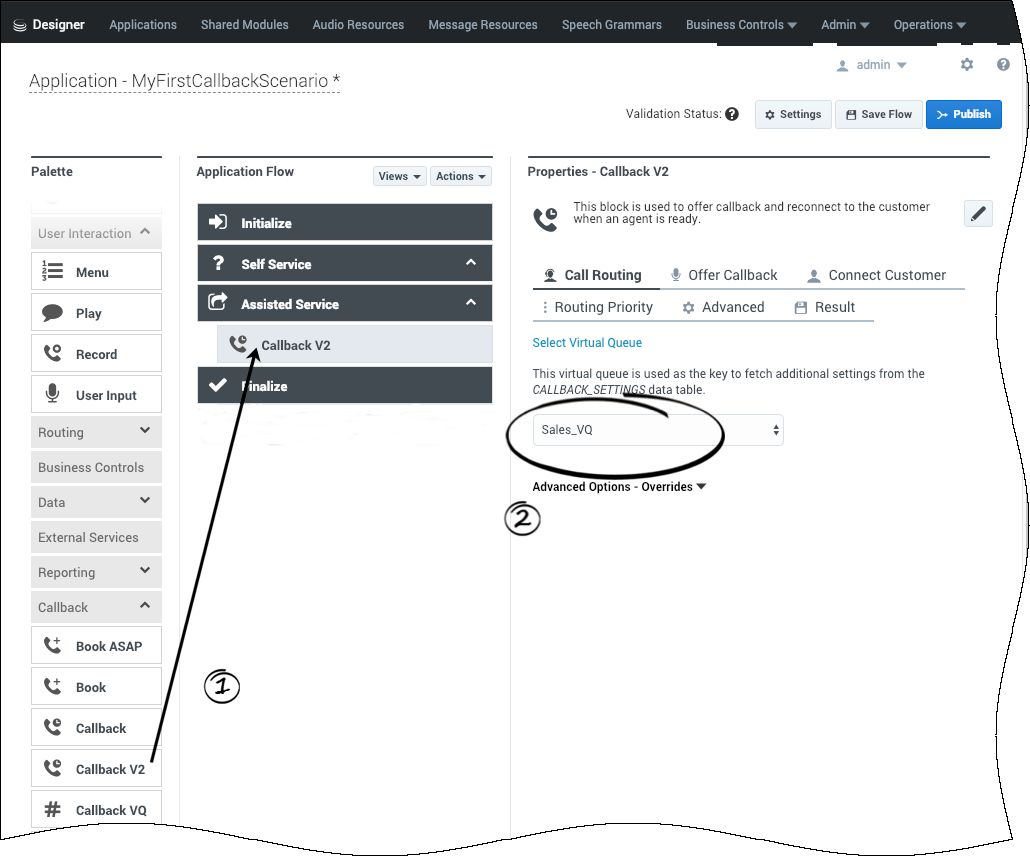Select the User Input microphone block
1030x857 pixels.
[x=96, y=395]
